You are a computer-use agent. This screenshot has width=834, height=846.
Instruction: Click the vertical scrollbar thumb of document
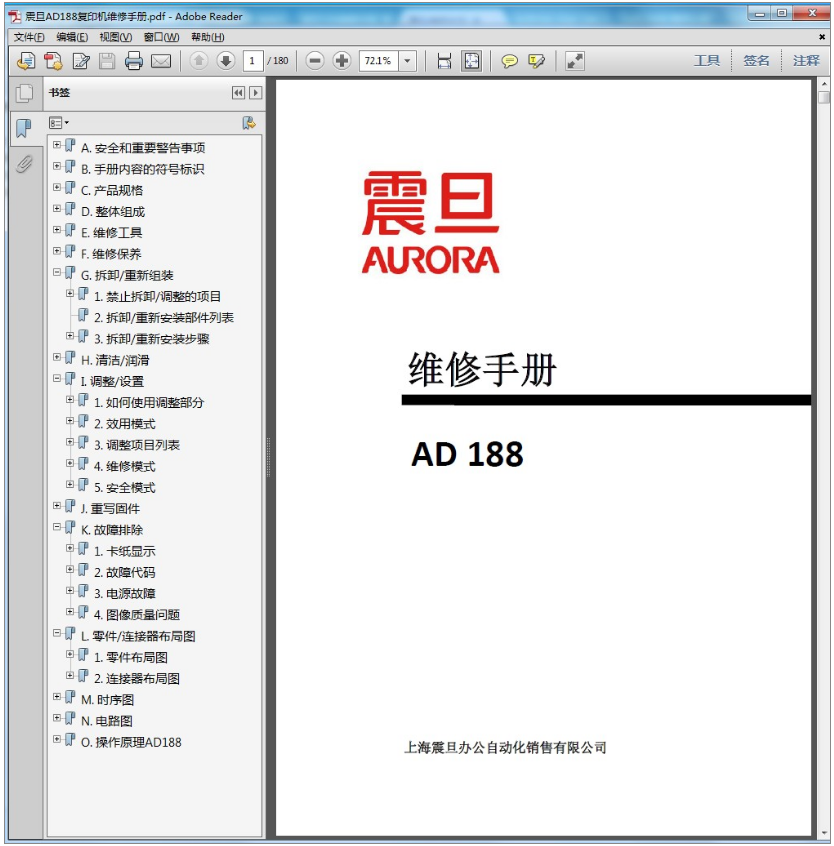823,98
